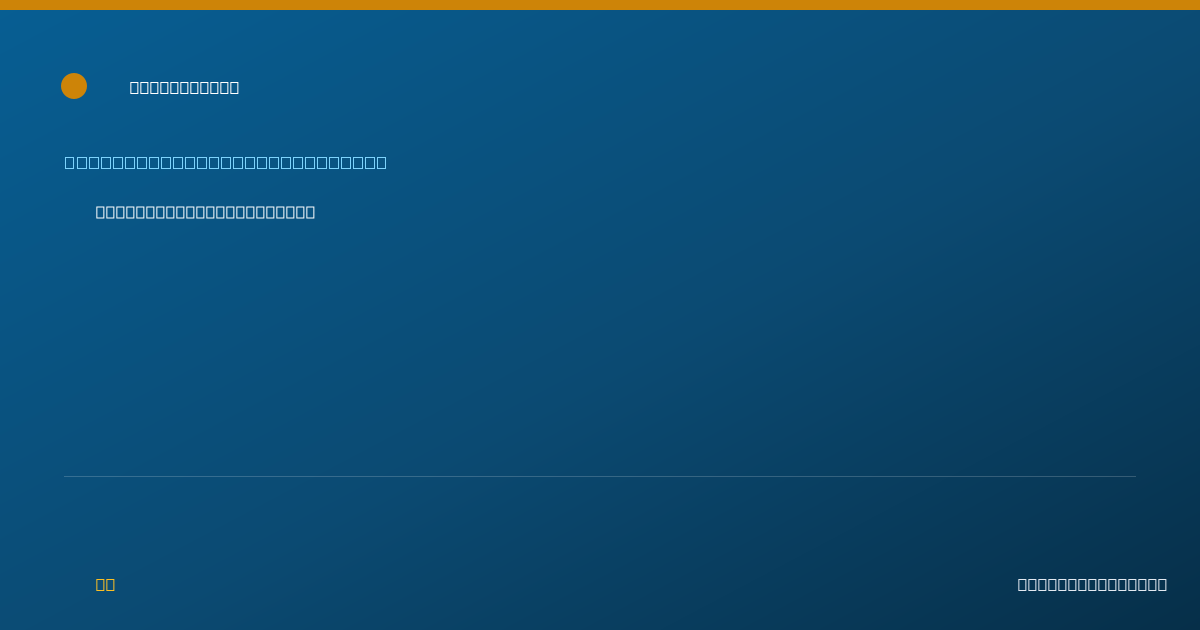The height and width of the screenshot is (630, 1200).
Task: Click the short yellow label at bottom left
Action: [x=105, y=584]
